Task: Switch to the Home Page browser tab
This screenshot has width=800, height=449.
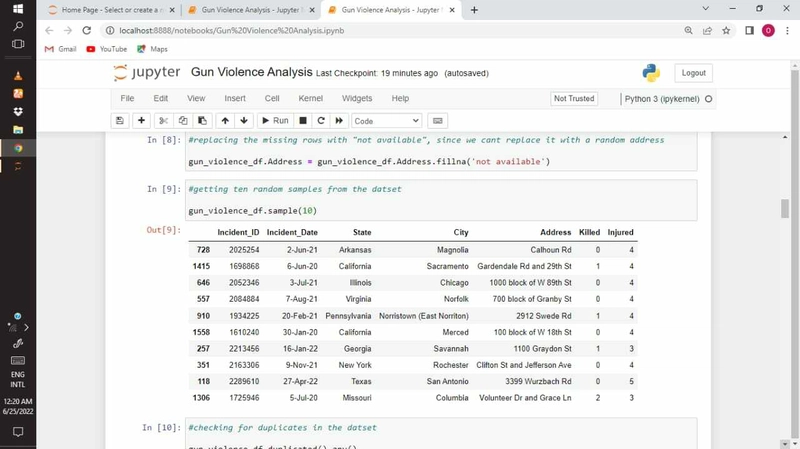Action: (x=110, y=10)
